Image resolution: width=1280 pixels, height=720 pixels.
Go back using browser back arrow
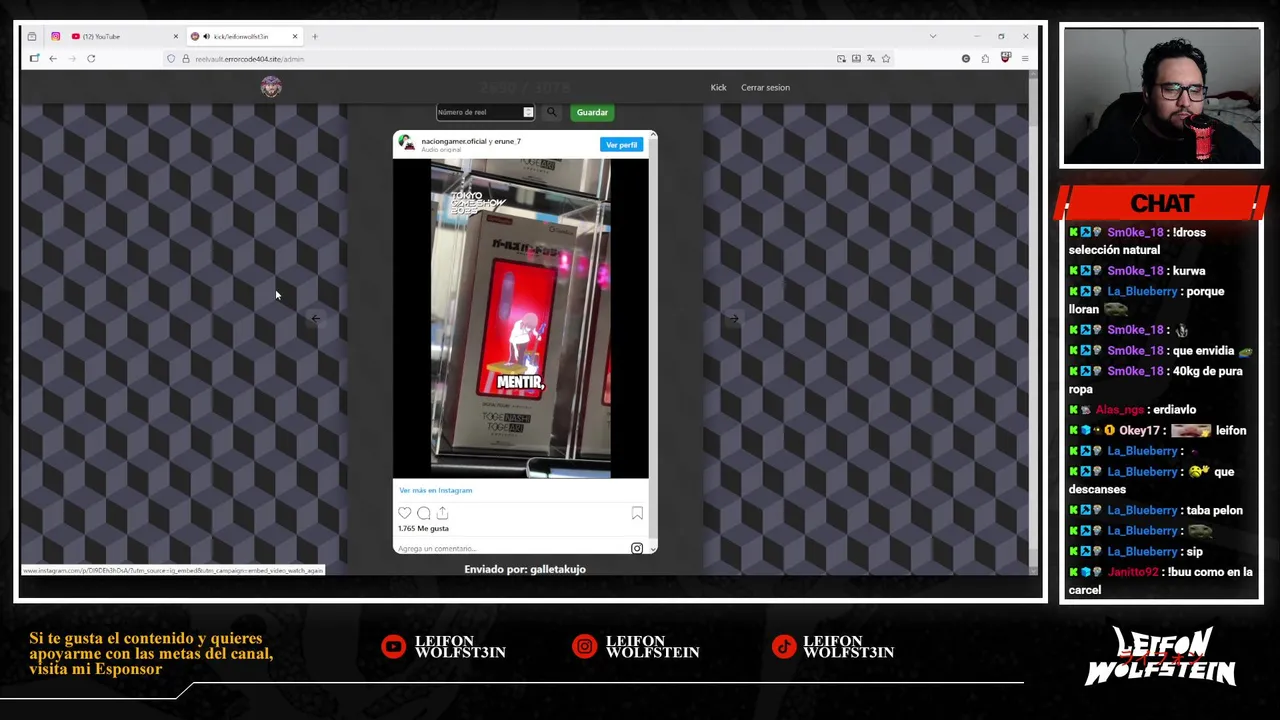[x=53, y=59]
